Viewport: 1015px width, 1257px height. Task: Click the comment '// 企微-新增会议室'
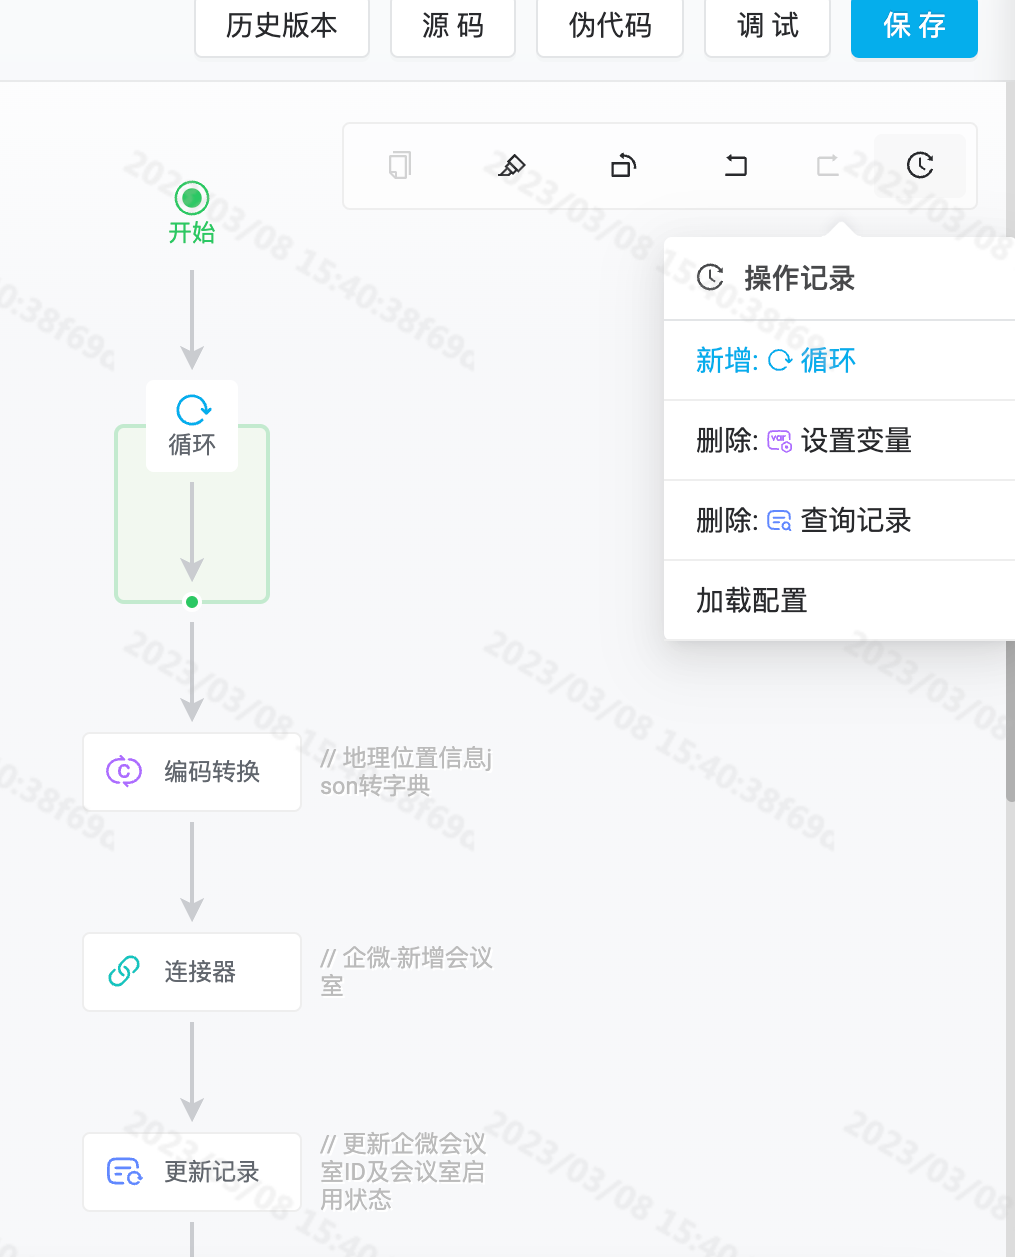point(406,972)
